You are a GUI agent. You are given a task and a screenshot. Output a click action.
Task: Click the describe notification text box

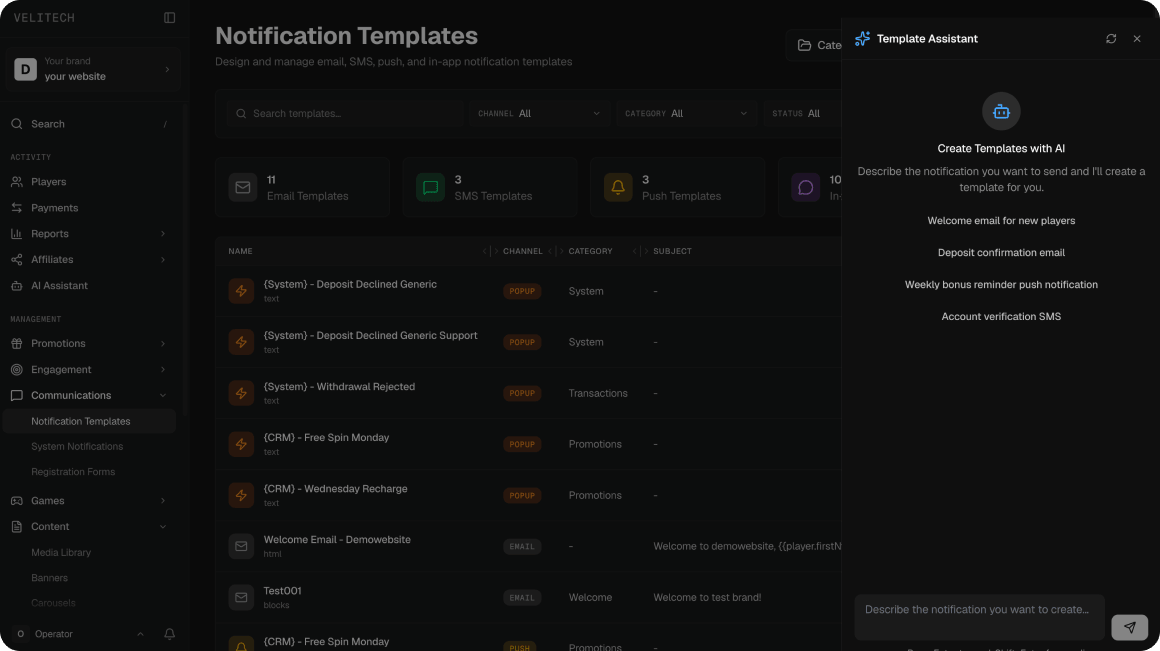(x=979, y=617)
